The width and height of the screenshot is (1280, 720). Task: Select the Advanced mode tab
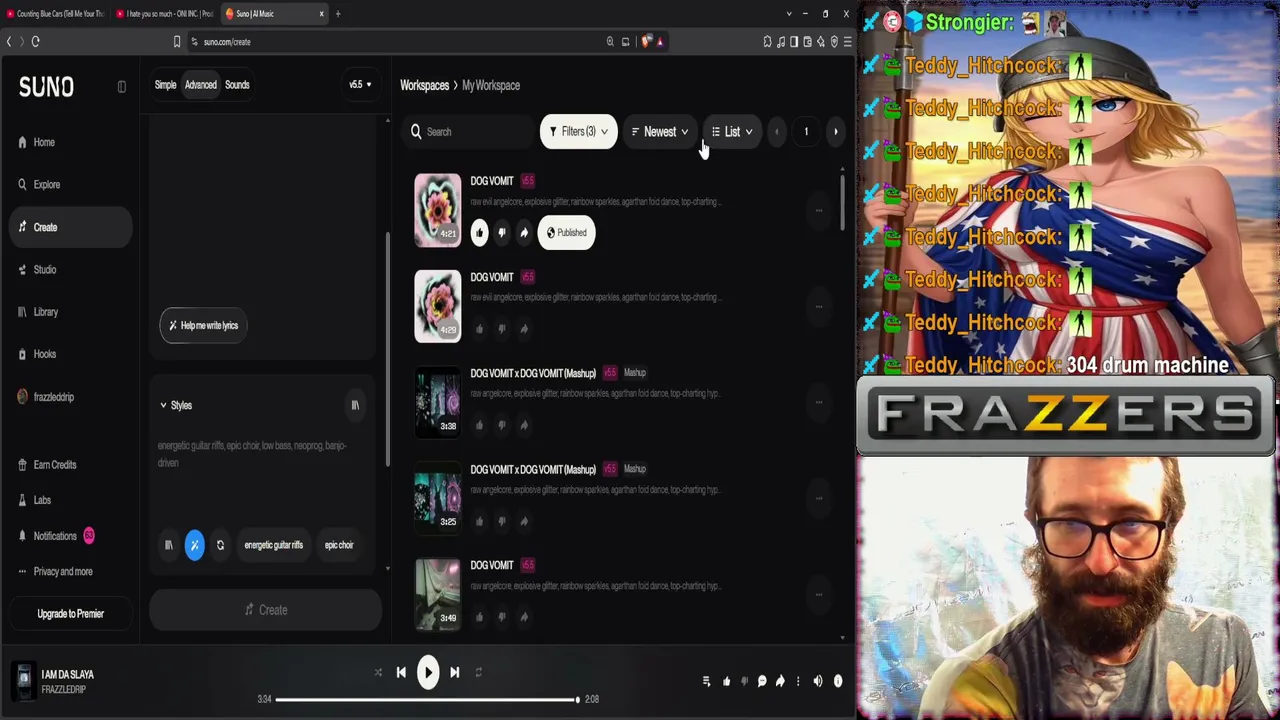(200, 85)
